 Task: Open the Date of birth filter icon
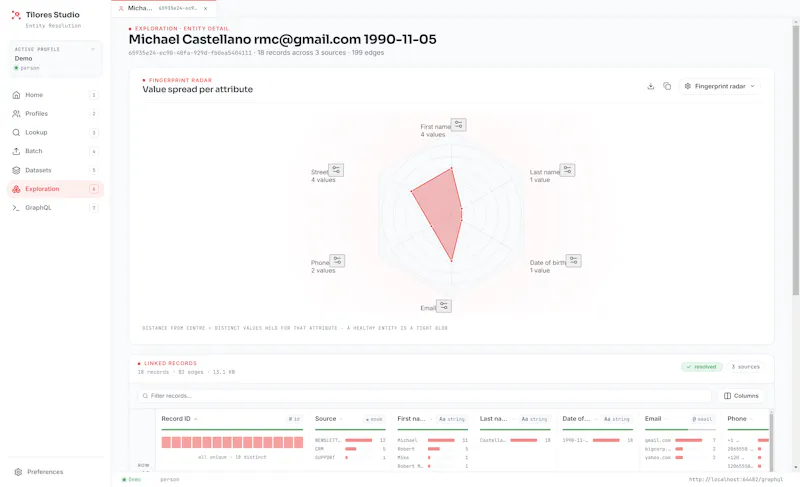click(574, 261)
